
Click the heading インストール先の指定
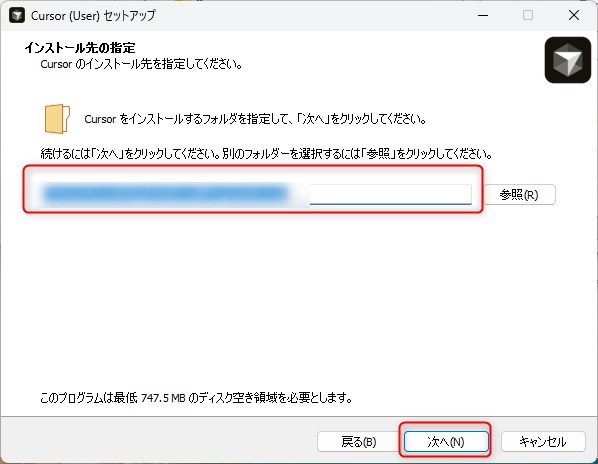[x=80, y=48]
